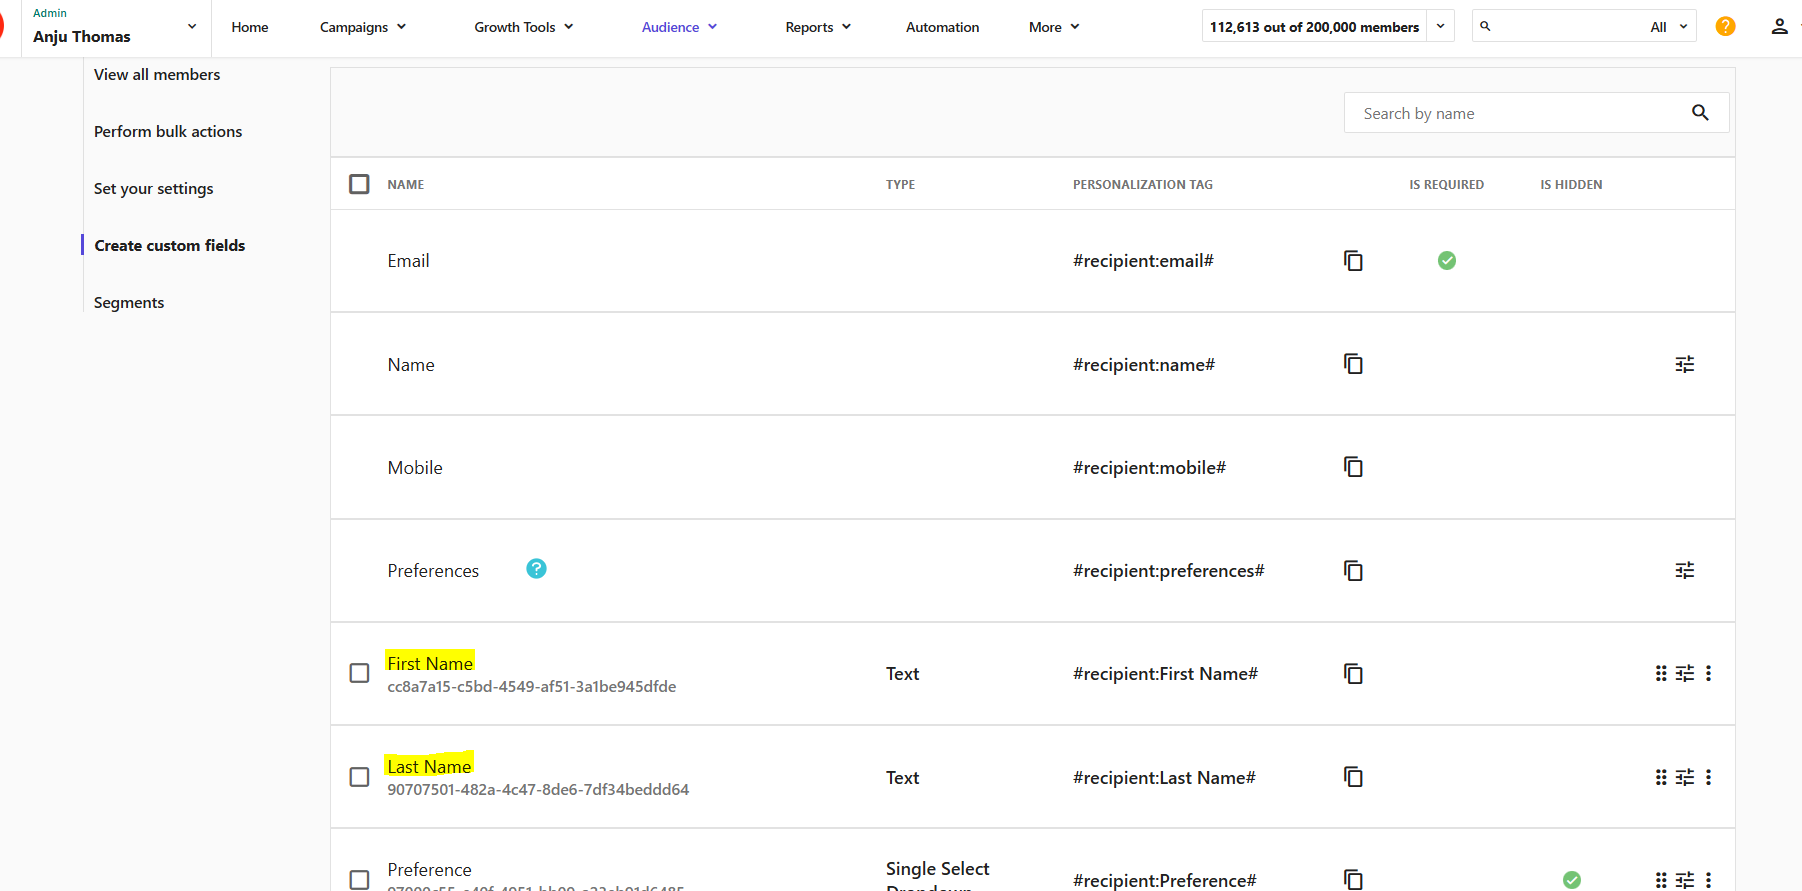The height and width of the screenshot is (891, 1802).
Task: Click the ID 90707501-482a-4c47-8de6-7df34beddd64
Action: click(x=538, y=789)
